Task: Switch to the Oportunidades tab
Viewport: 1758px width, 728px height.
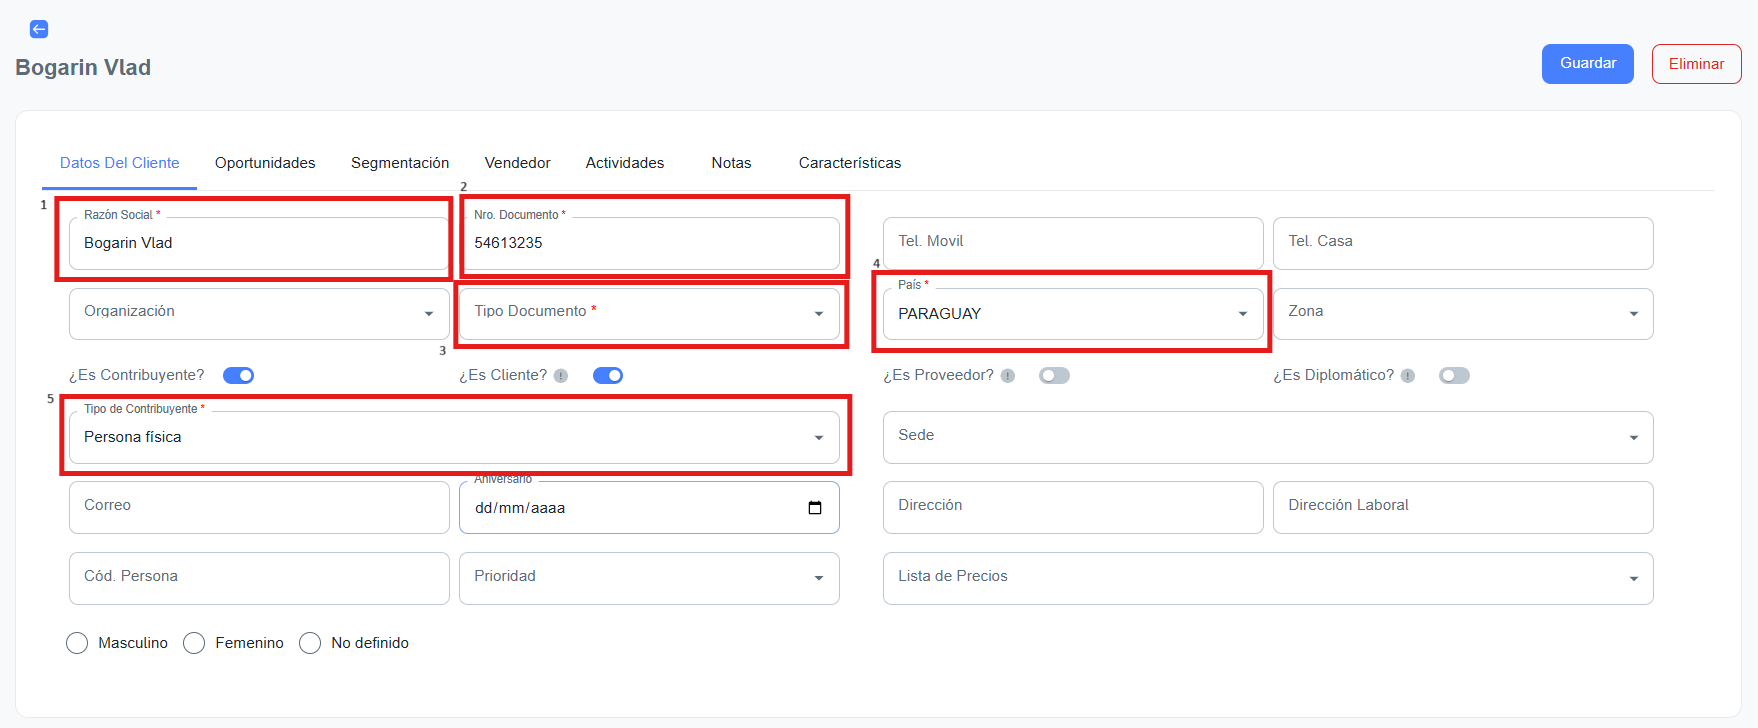Action: 265,163
